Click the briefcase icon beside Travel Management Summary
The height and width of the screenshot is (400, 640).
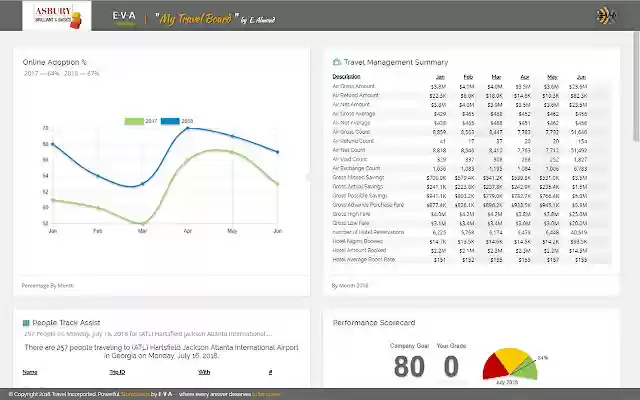[x=337, y=62]
